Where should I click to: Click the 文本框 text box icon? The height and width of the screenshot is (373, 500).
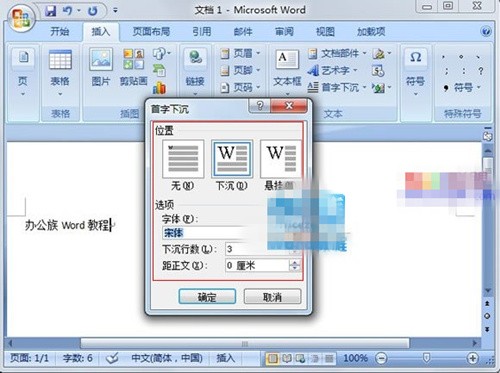pyautogui.click(x=287, y=59)
